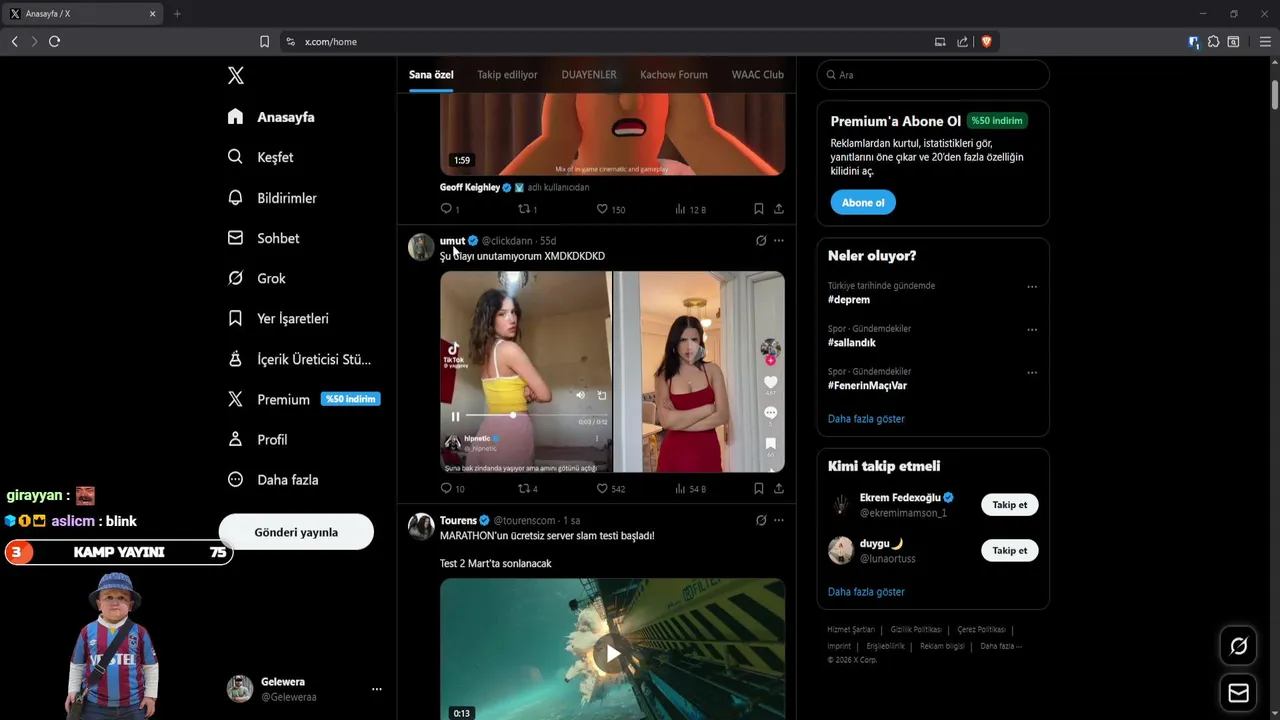Switch to DUAYENLER tab
This screenshot has height=720, width=1280.
[589, 75]
